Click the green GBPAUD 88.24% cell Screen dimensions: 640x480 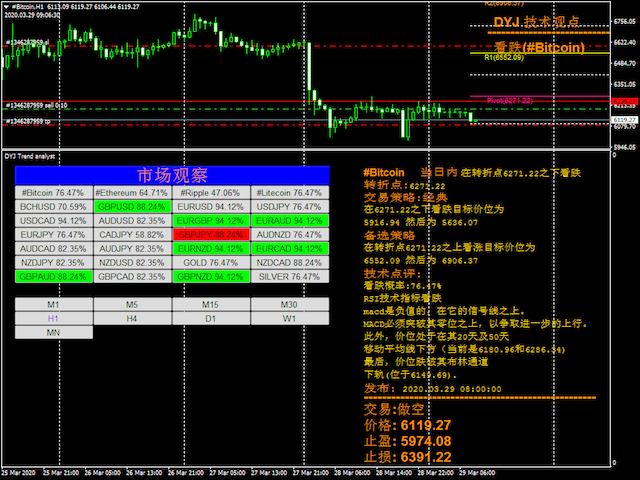click(54, 276)
